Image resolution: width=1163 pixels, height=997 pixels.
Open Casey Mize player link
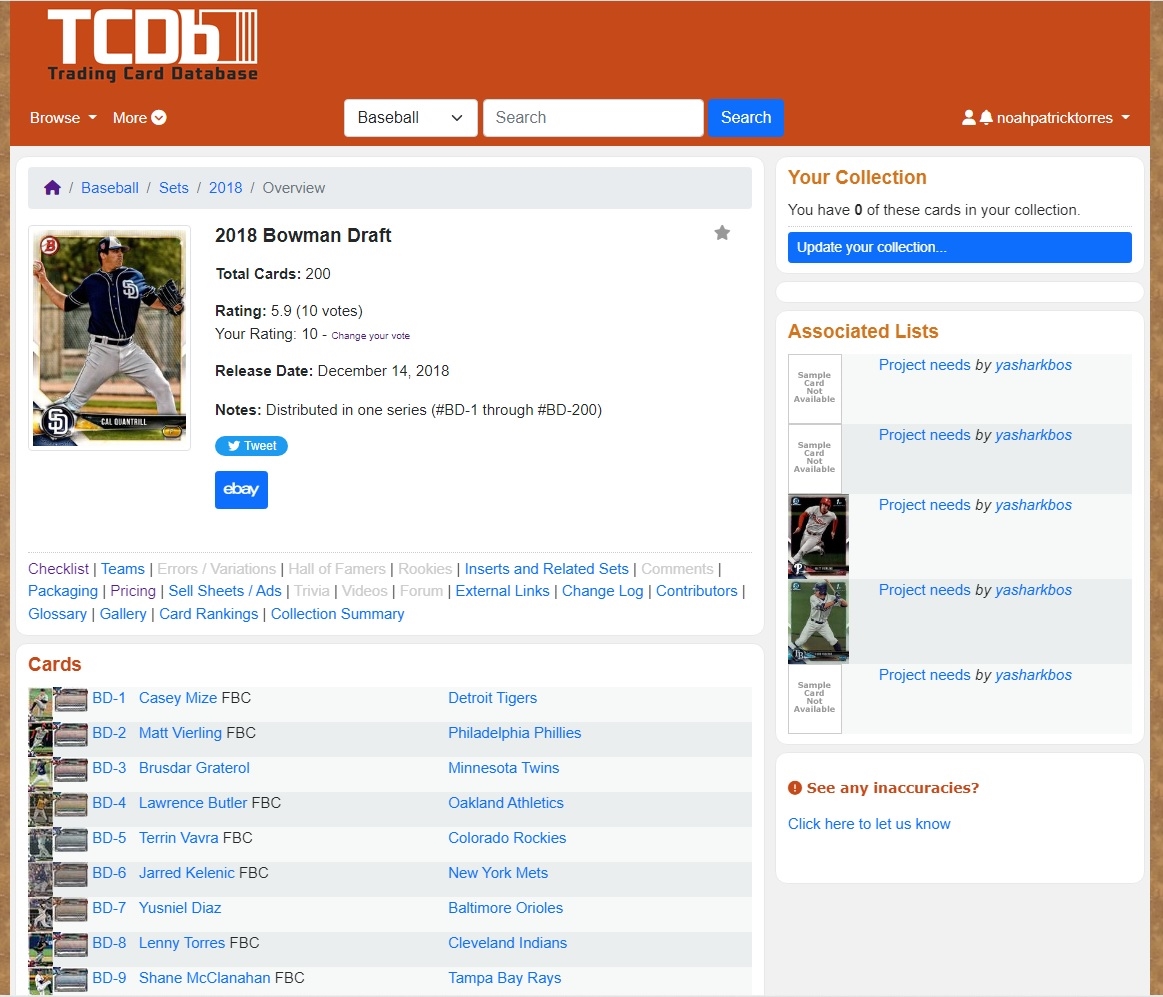click(x=178, y=698)
